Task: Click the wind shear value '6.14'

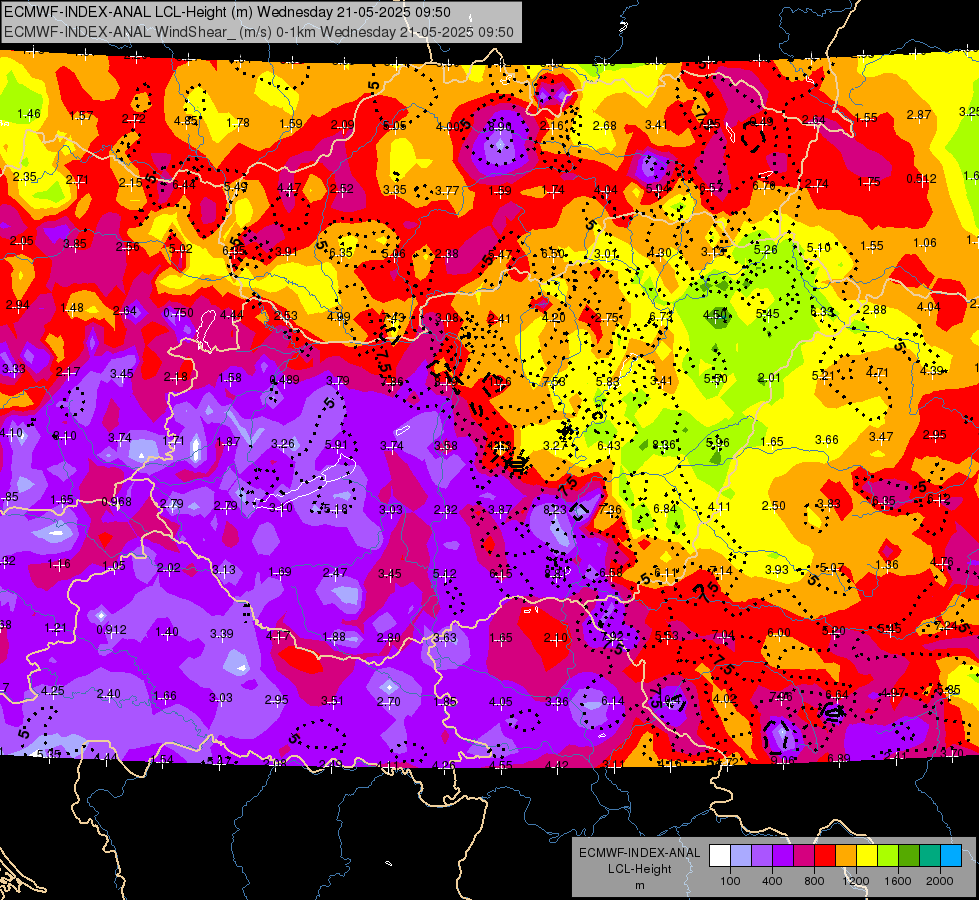Action: [612, 701]
